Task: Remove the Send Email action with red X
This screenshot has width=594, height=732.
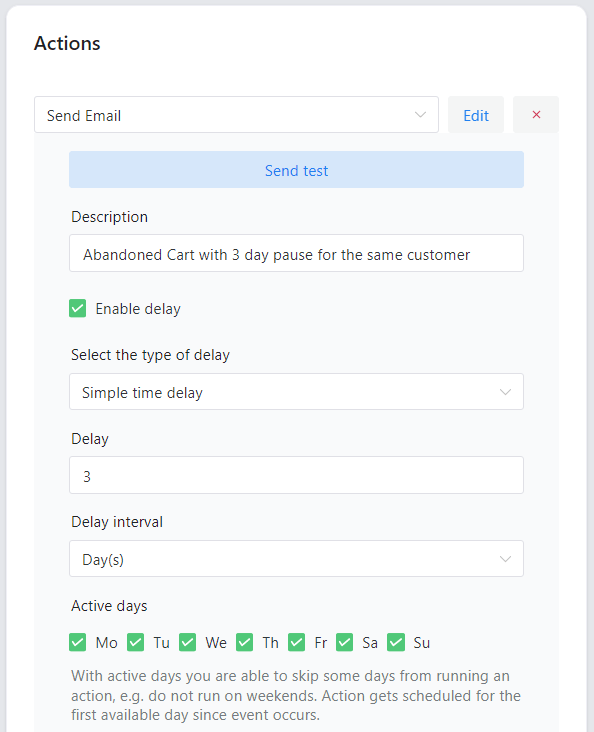Action: 536,115
